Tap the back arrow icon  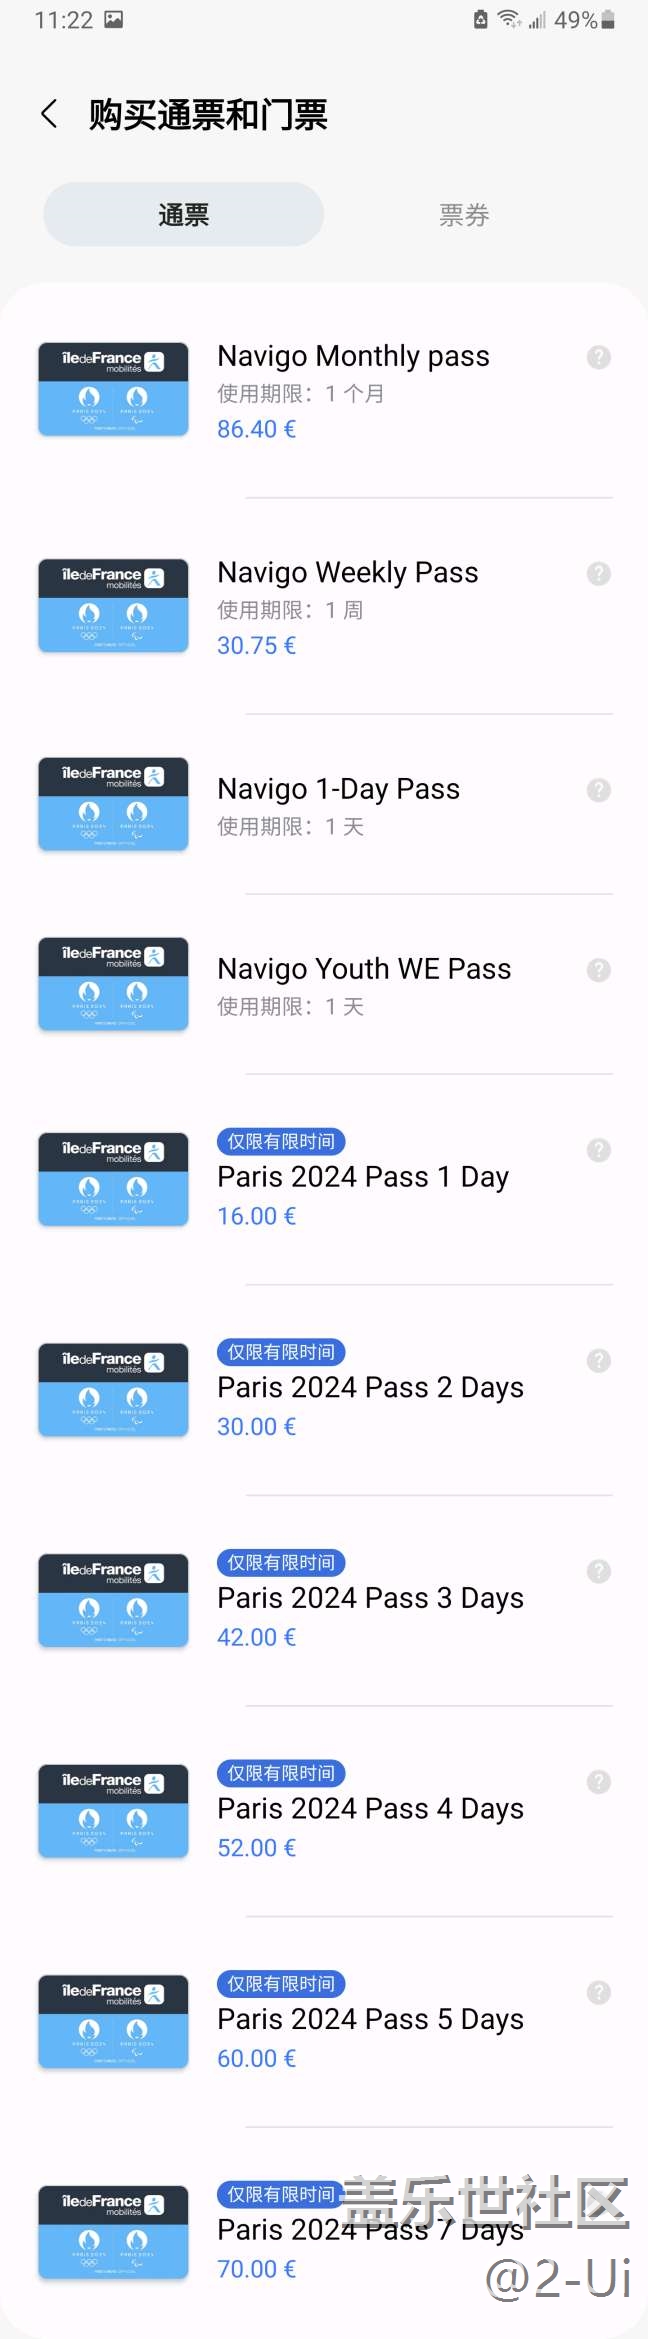(49, 114)
